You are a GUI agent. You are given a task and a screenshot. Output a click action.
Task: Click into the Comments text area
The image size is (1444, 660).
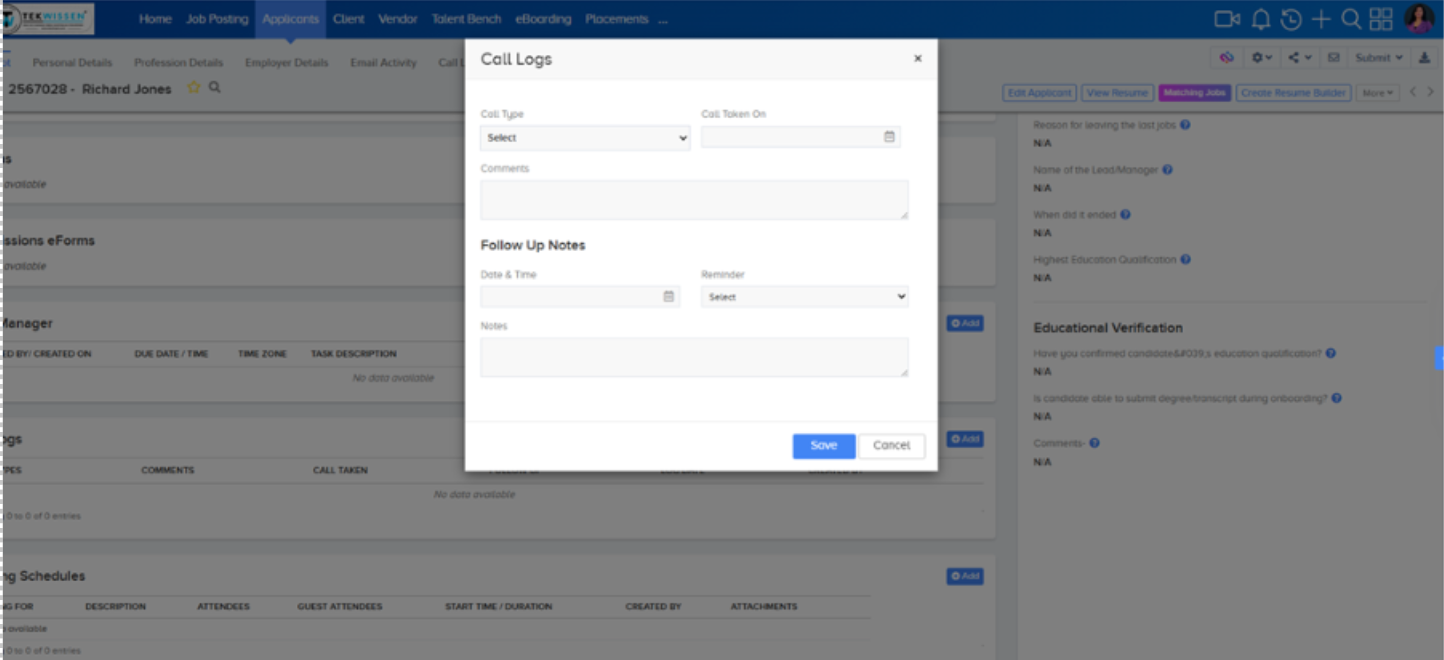(x=694, y=200)
